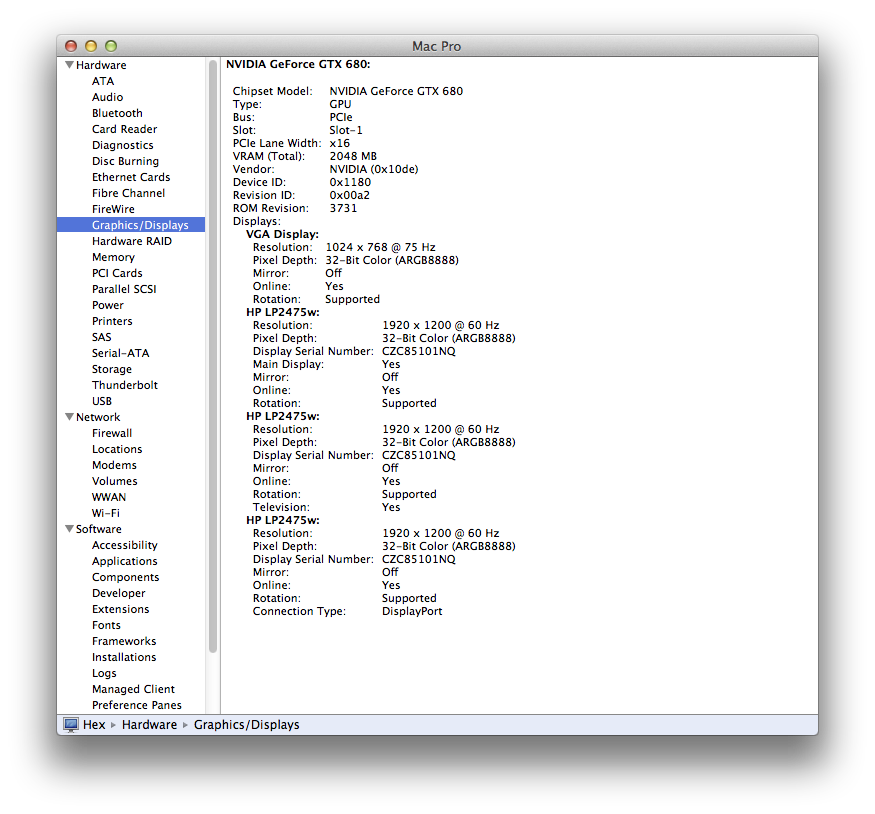Select the highlighted Graphics/Displays sidebar row

tap(131, 225)
